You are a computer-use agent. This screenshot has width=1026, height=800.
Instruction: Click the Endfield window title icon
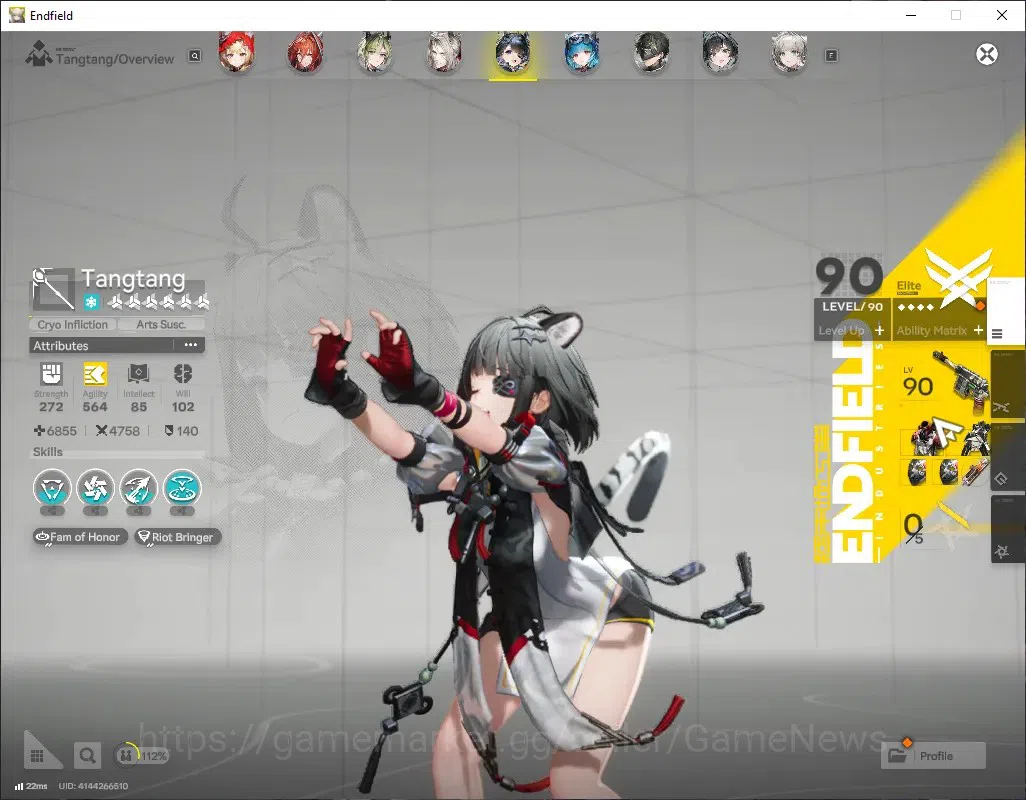click(x=17, y=14)
